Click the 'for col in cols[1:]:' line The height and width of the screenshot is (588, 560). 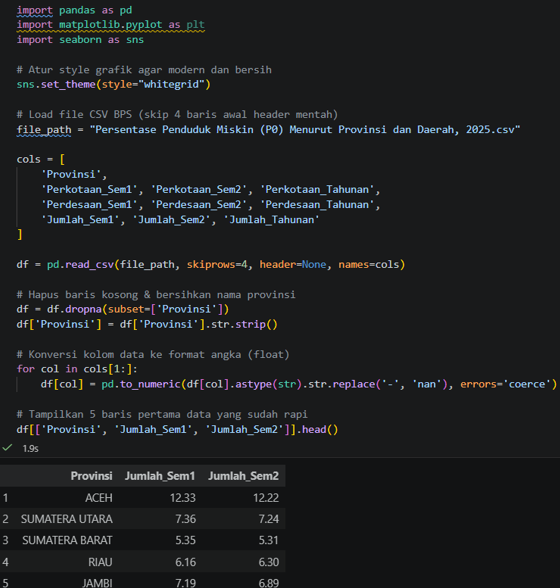(77, 369)
